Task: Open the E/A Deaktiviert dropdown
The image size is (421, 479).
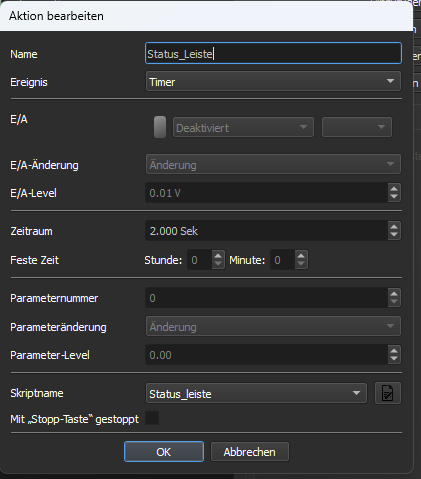Action: point(243,127)
